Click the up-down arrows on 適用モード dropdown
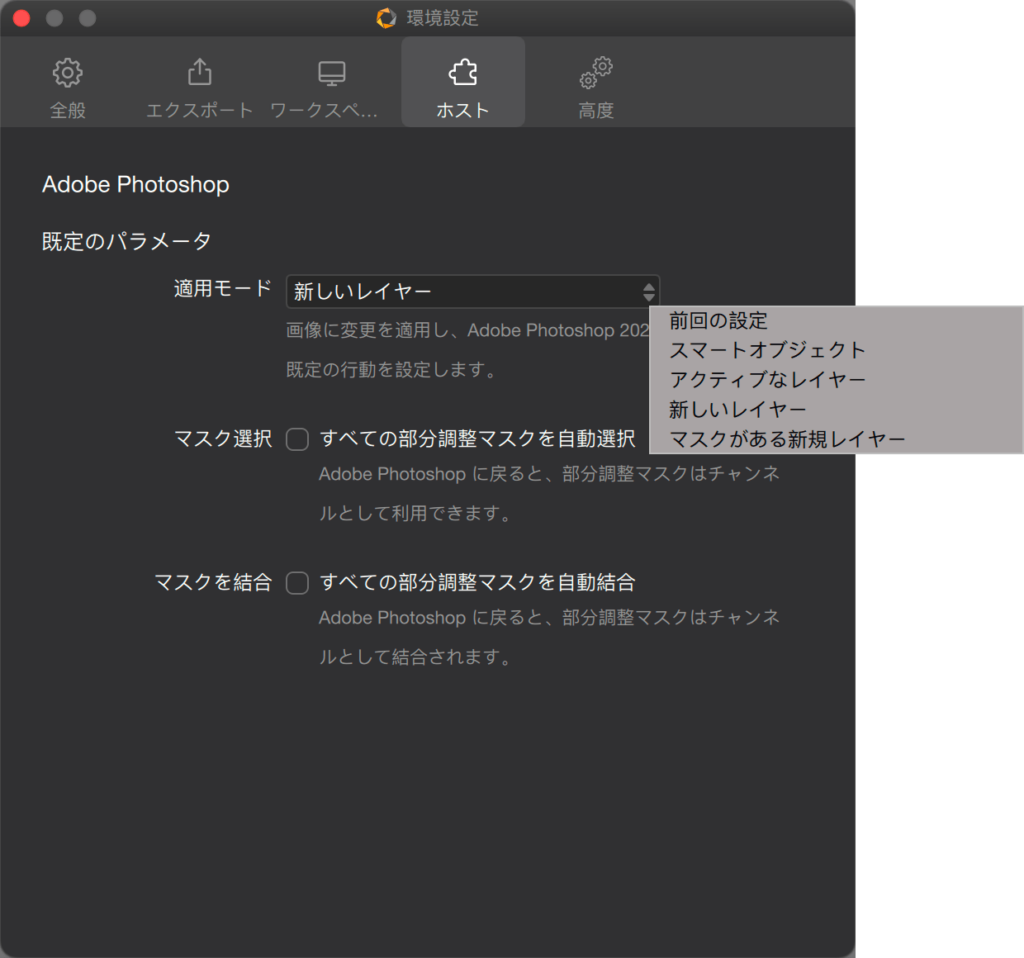This screenshot has height=958, width=1024. [648, 291]
